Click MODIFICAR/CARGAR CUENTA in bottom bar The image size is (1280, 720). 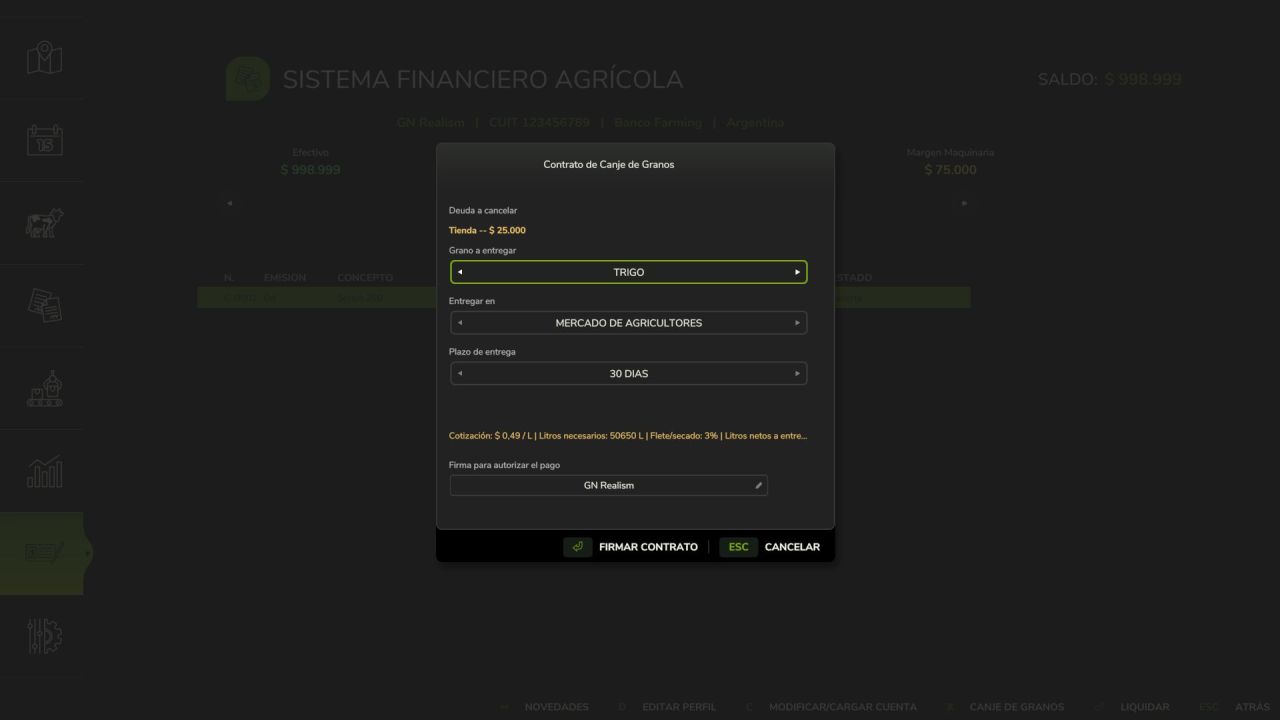click(843, 707)
